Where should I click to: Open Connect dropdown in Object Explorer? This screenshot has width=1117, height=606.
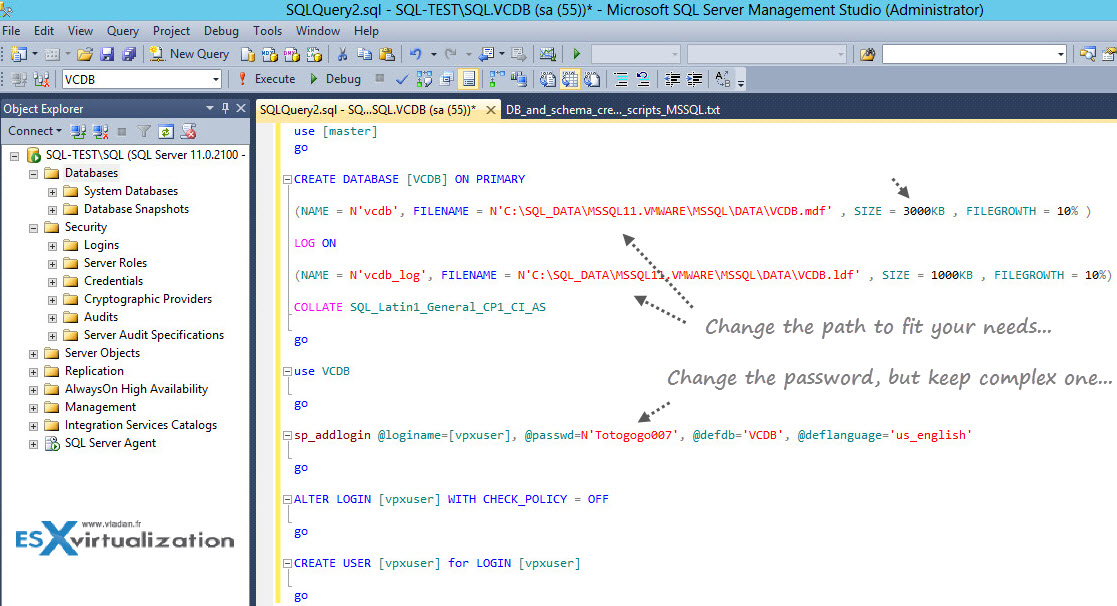click(35, 131)
